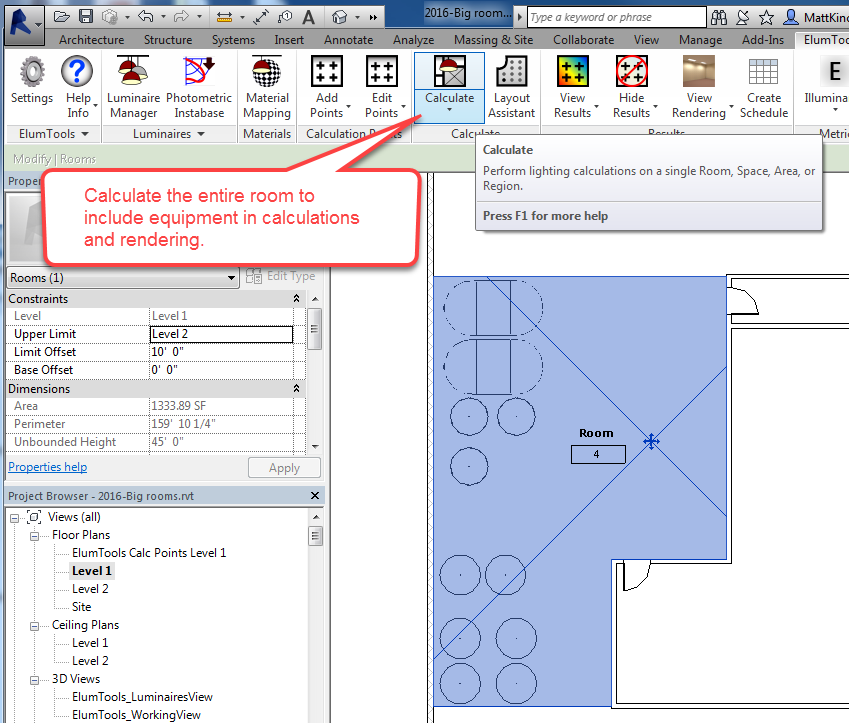Select the Layout Assistant icon

[x=511, y=87]
